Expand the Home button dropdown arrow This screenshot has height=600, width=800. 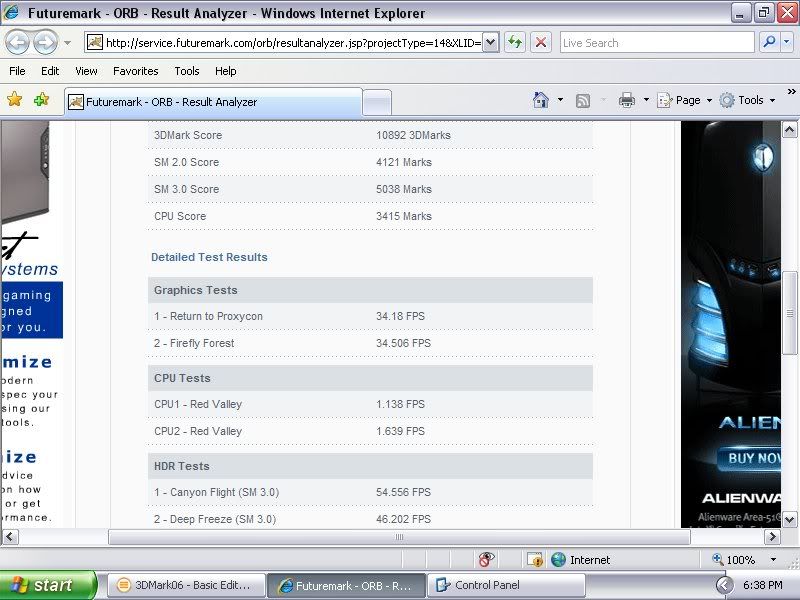tap(560, 100)
